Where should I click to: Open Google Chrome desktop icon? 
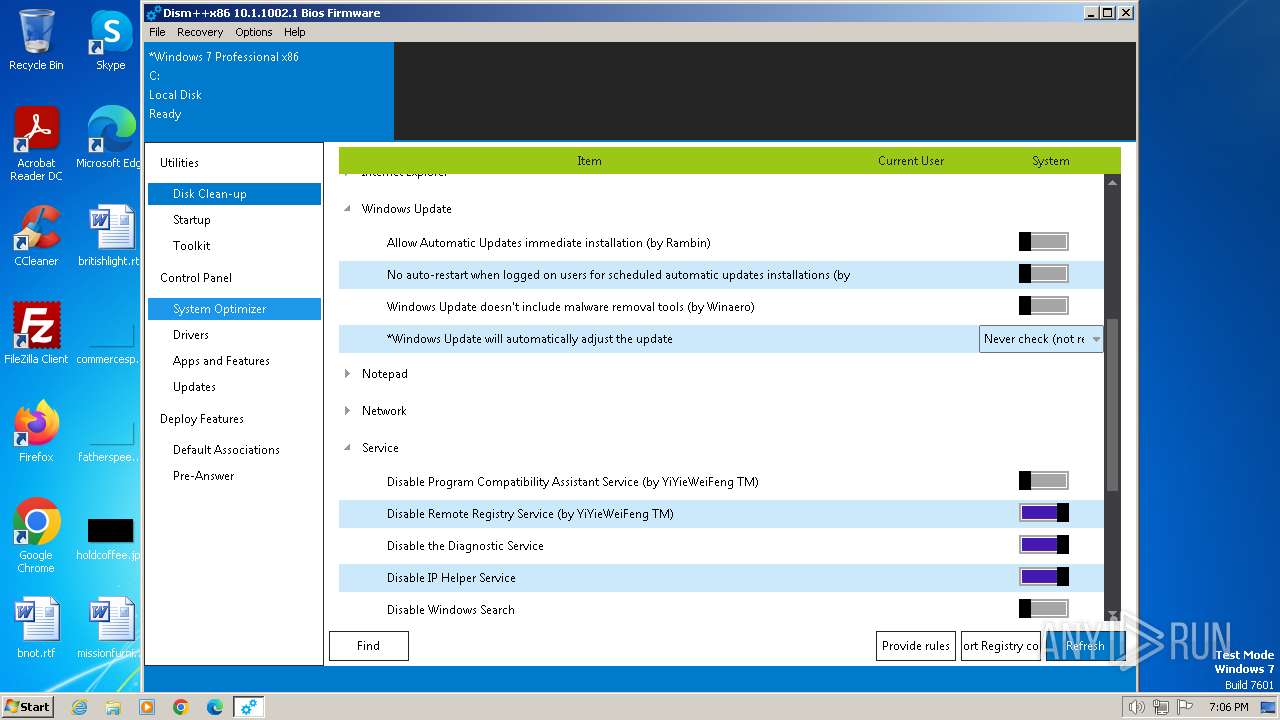click(x=36, y=535)
